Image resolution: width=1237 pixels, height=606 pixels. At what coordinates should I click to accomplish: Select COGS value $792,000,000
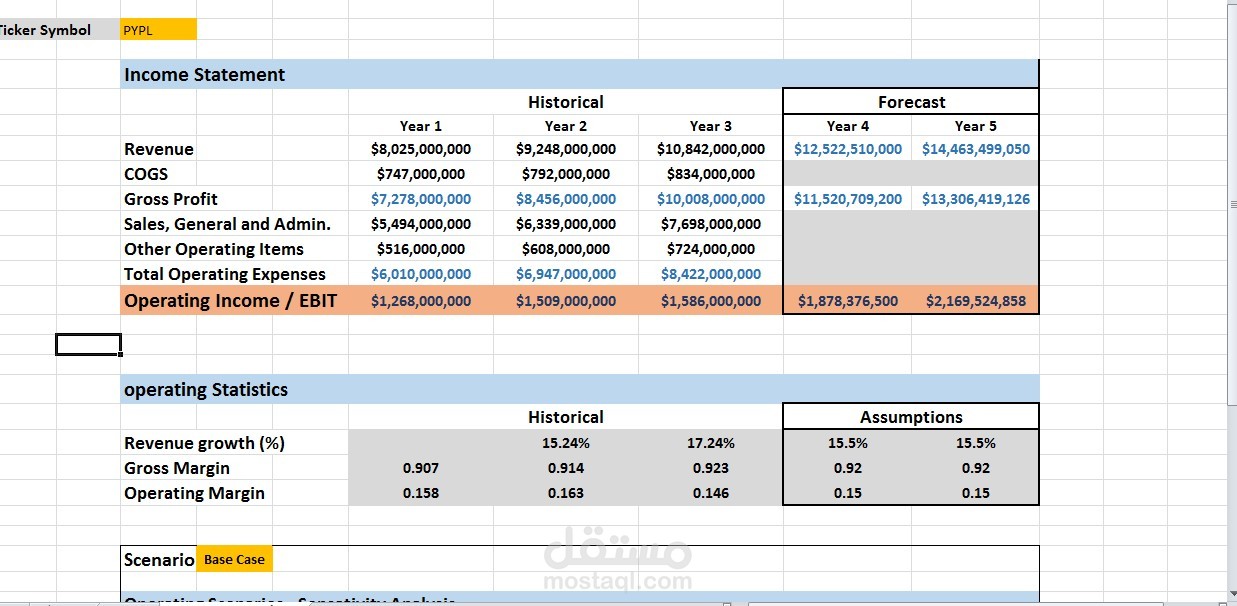point(566,174)
